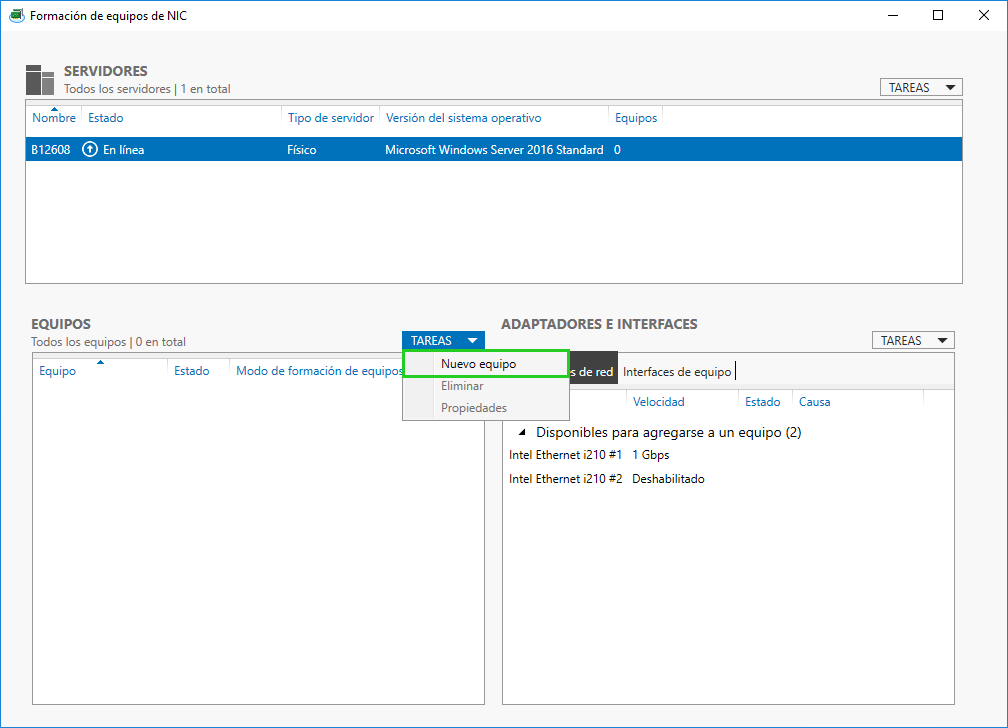Open the TAREAS dropdown for Servidores
The width and height of the screenshot is (1008, 728).
pyautogui.click(x=921, y=87)
